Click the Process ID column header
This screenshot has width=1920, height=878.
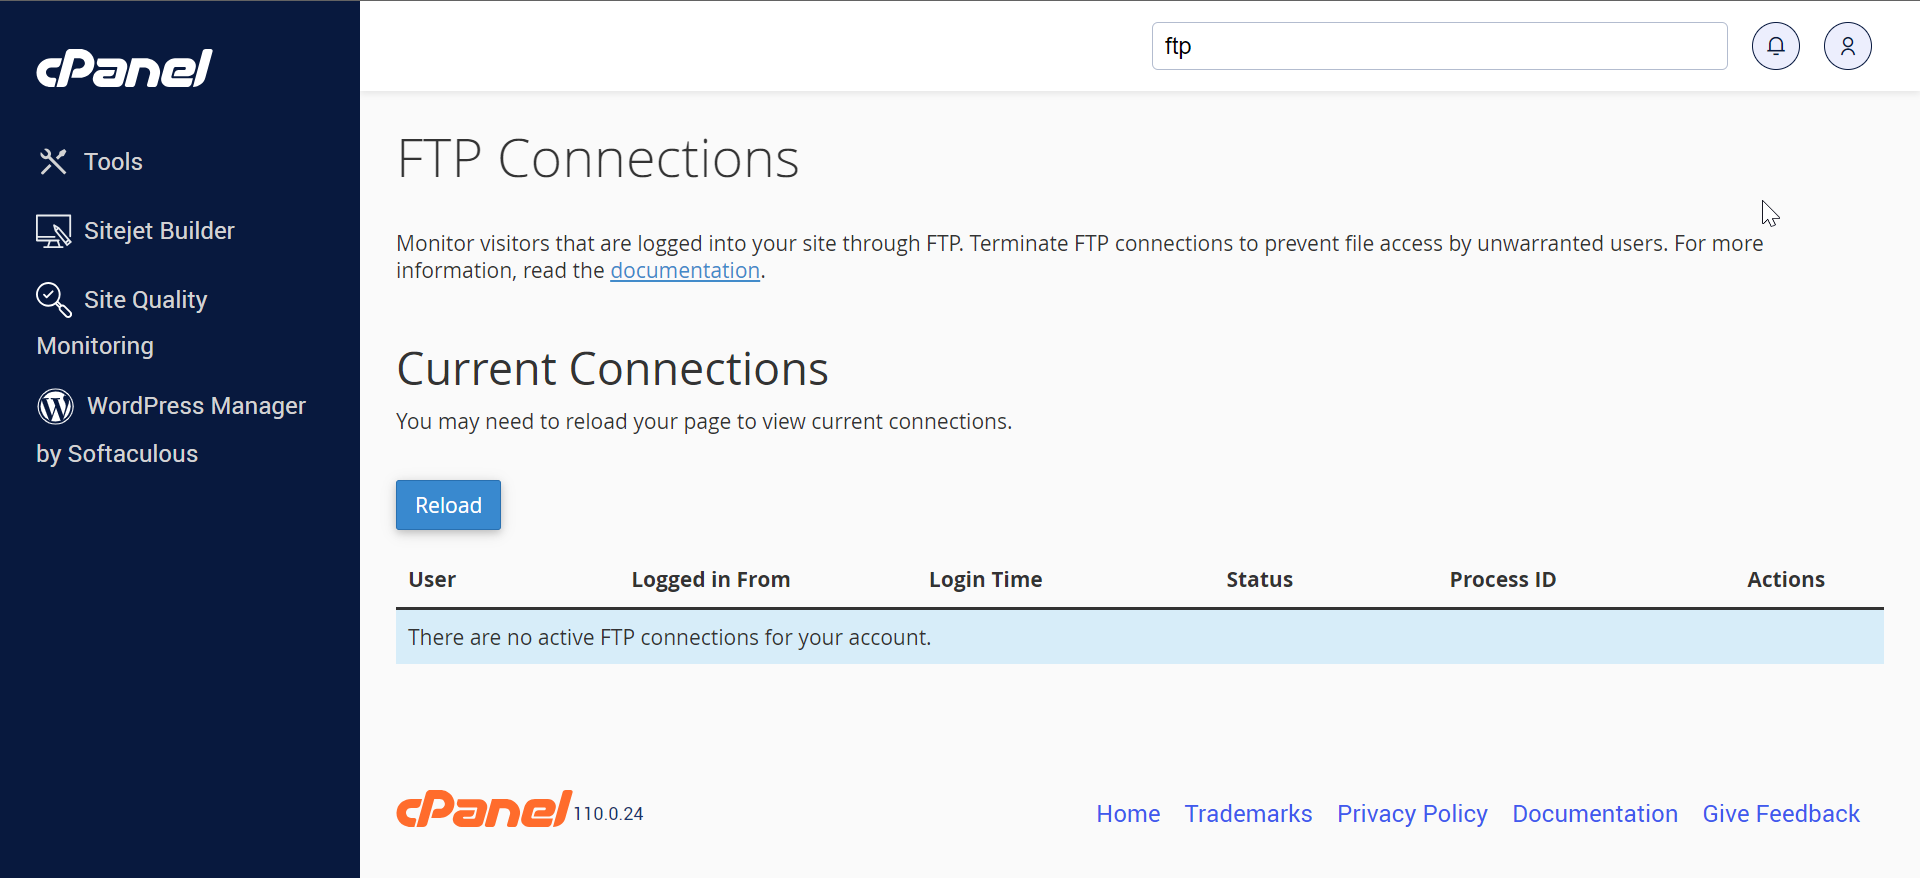point(1503,580)
